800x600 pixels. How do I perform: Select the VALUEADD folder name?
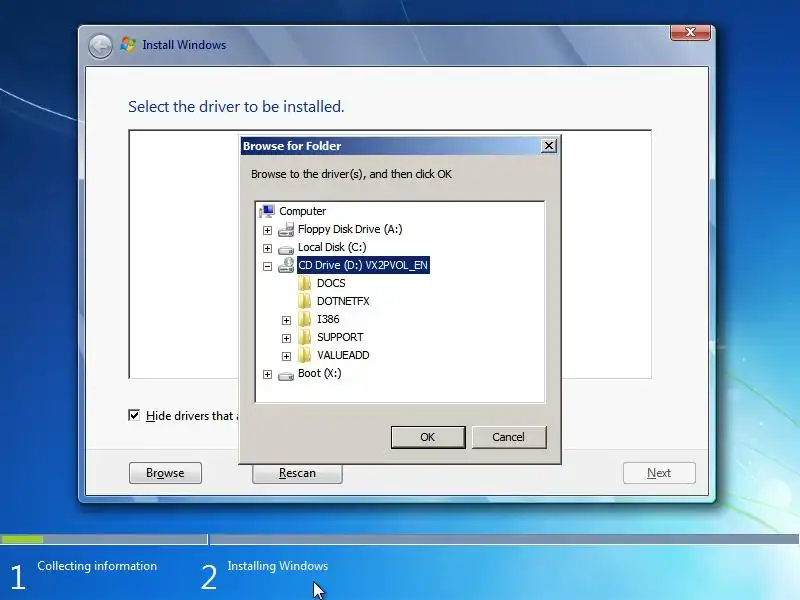point(343,355)
